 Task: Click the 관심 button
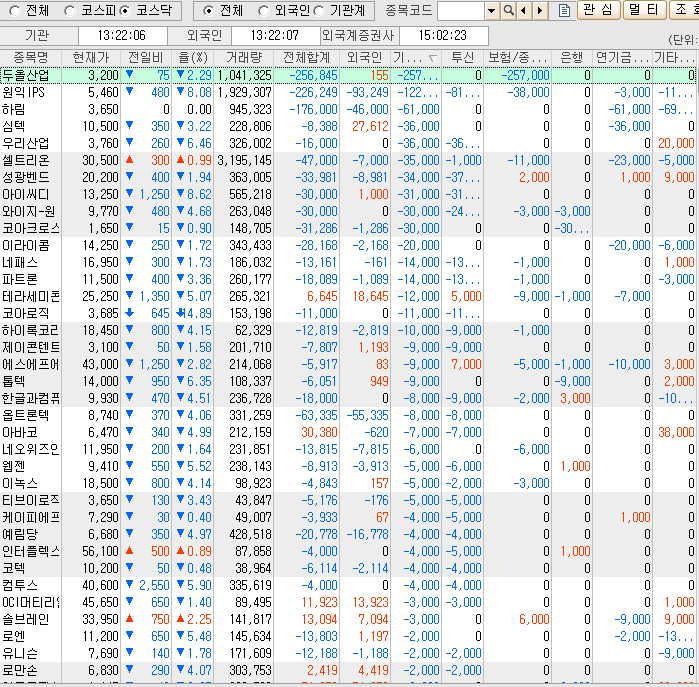598,10
